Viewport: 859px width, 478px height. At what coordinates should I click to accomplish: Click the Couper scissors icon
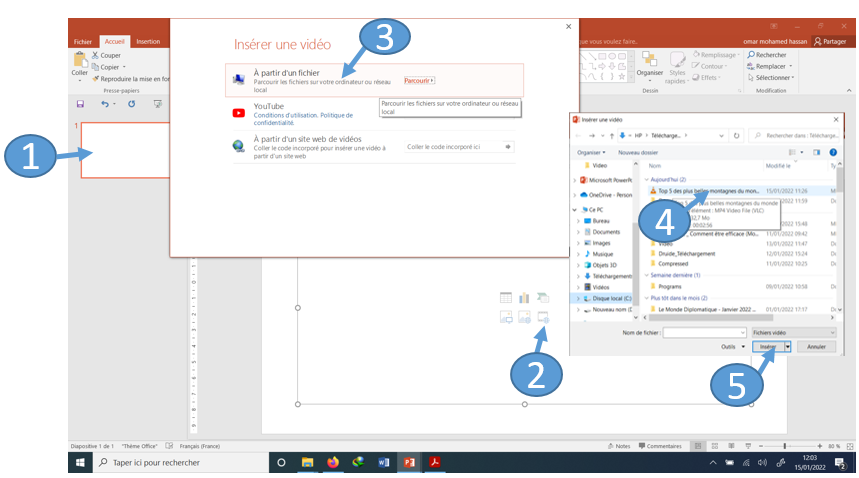[x=95, y=56]
